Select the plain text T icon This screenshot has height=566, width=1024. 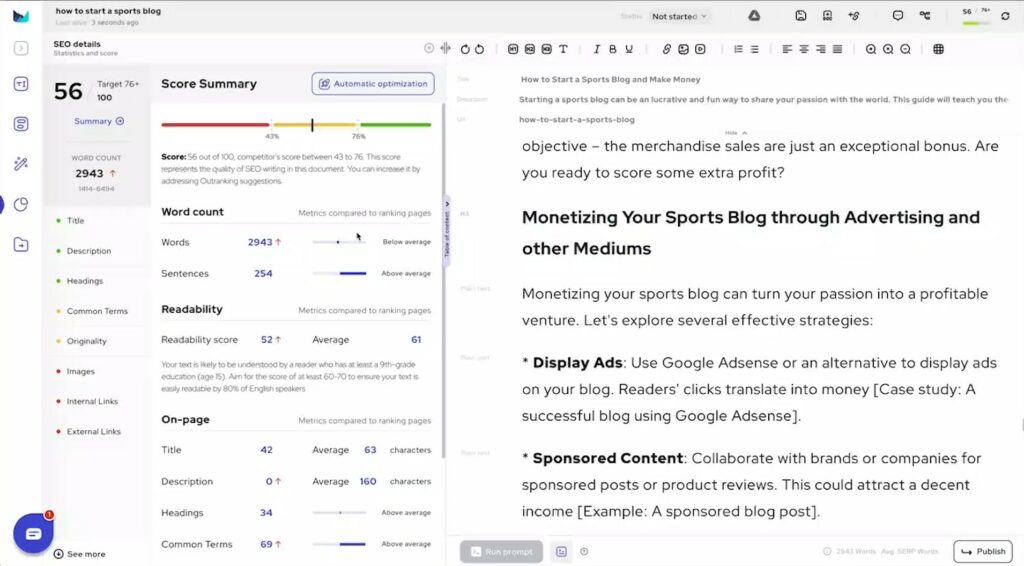click(x=563, y=49)
